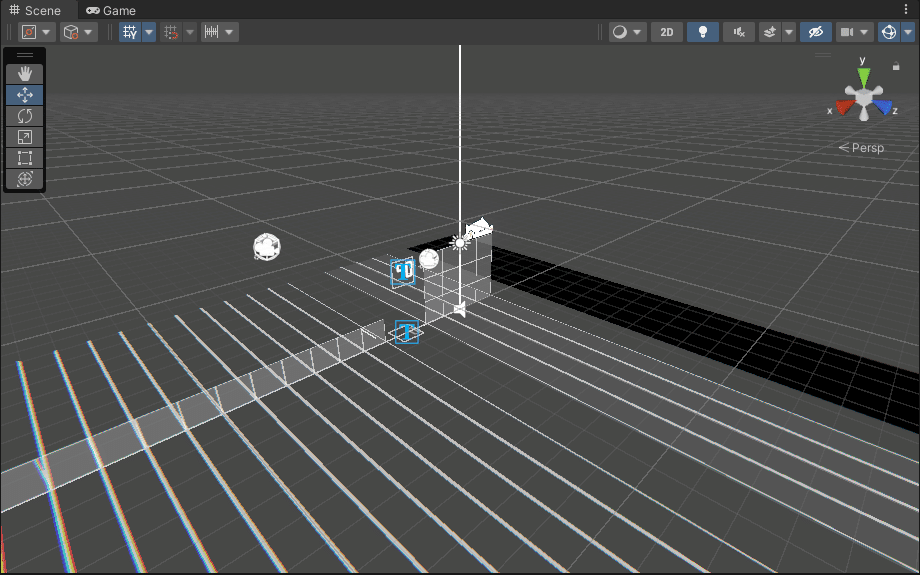The width and height of the screenshot is (920, 575).
Task: Toggle grid snapping
Action: [171, 32]
